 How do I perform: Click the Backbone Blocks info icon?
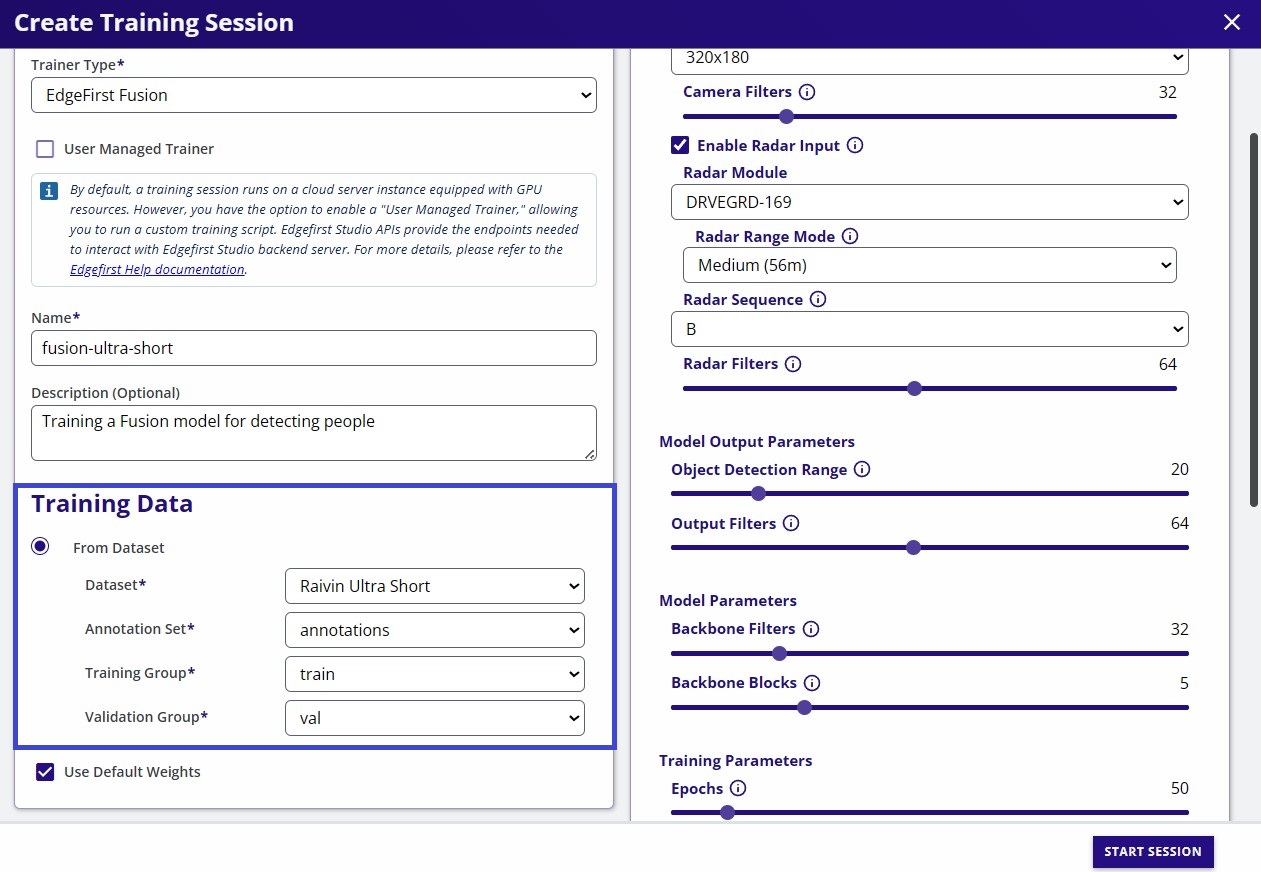coord(813,683)
